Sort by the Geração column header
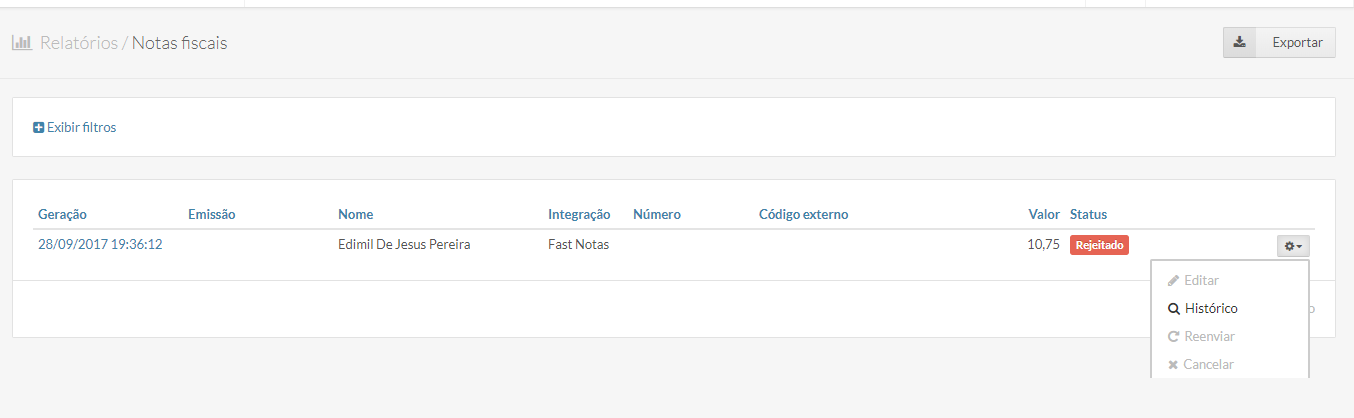Viewport: 1354px width, 418px height. point(62,214)
